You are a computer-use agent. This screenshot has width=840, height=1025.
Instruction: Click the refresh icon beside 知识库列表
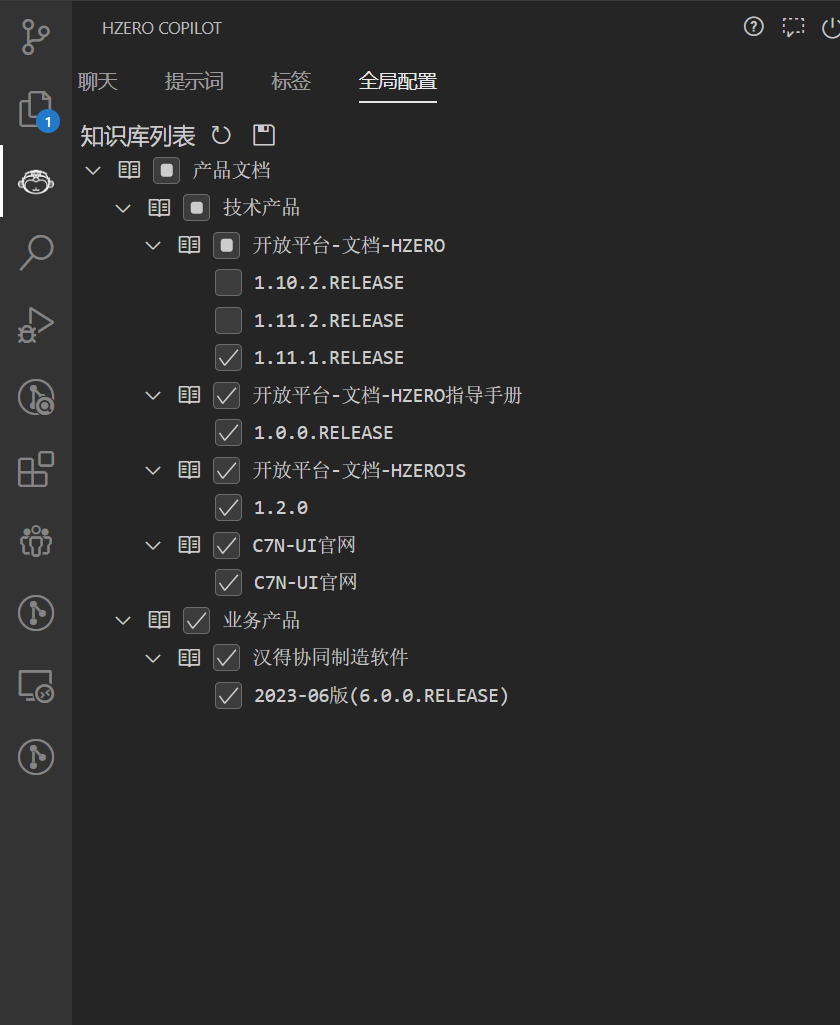click(x=221, y=135)
